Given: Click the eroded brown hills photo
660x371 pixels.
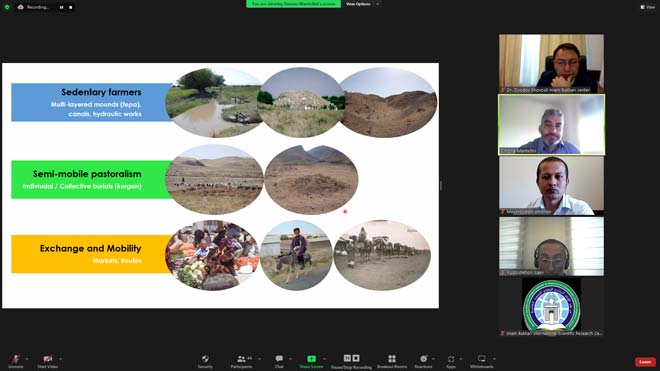Looking at the screenshot, I should tap(388, 102).
